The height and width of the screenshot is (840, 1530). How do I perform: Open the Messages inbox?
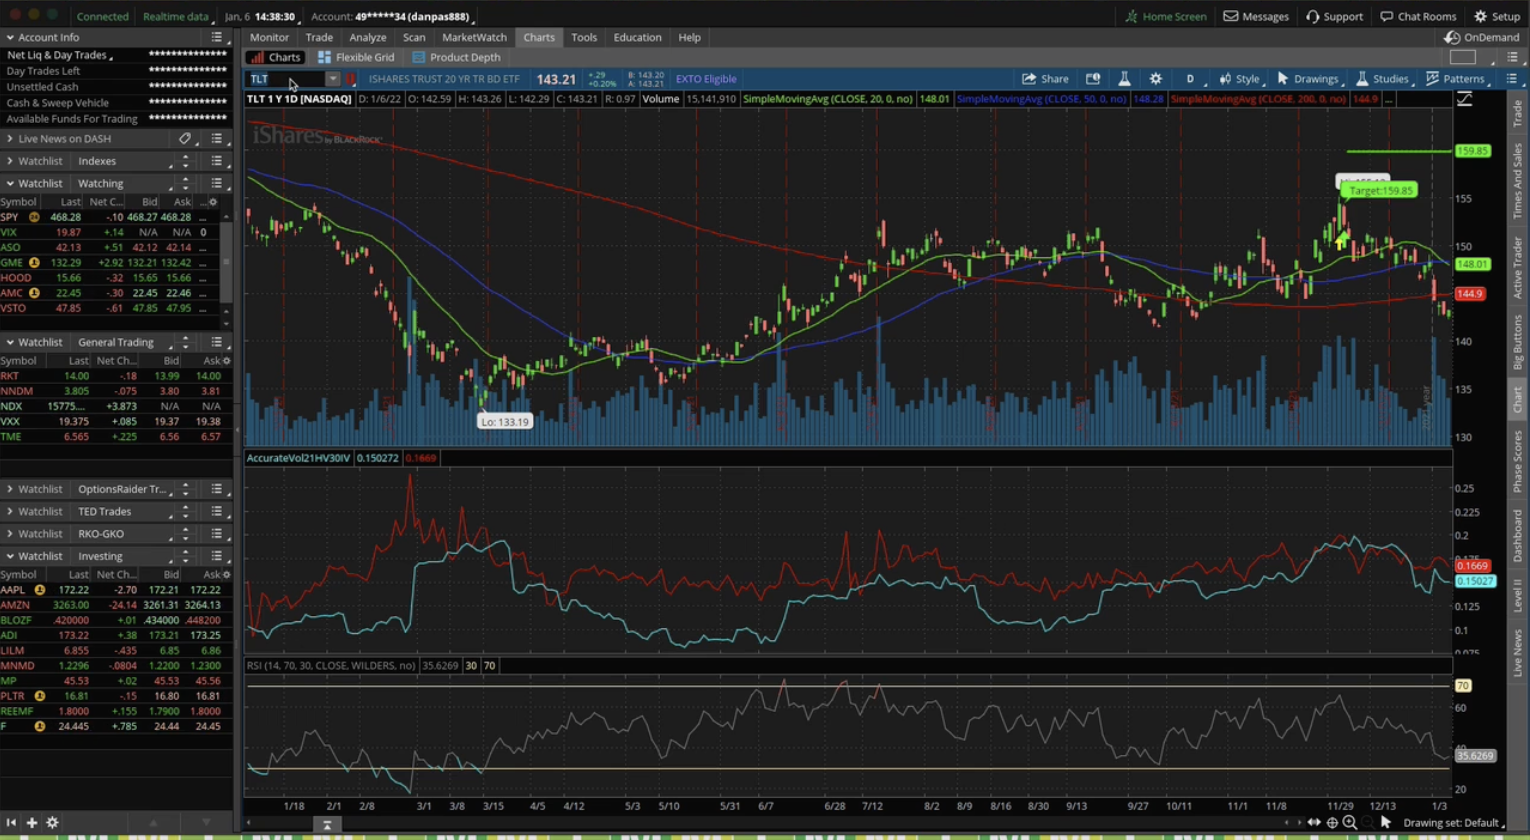(x=1256, y=16)
